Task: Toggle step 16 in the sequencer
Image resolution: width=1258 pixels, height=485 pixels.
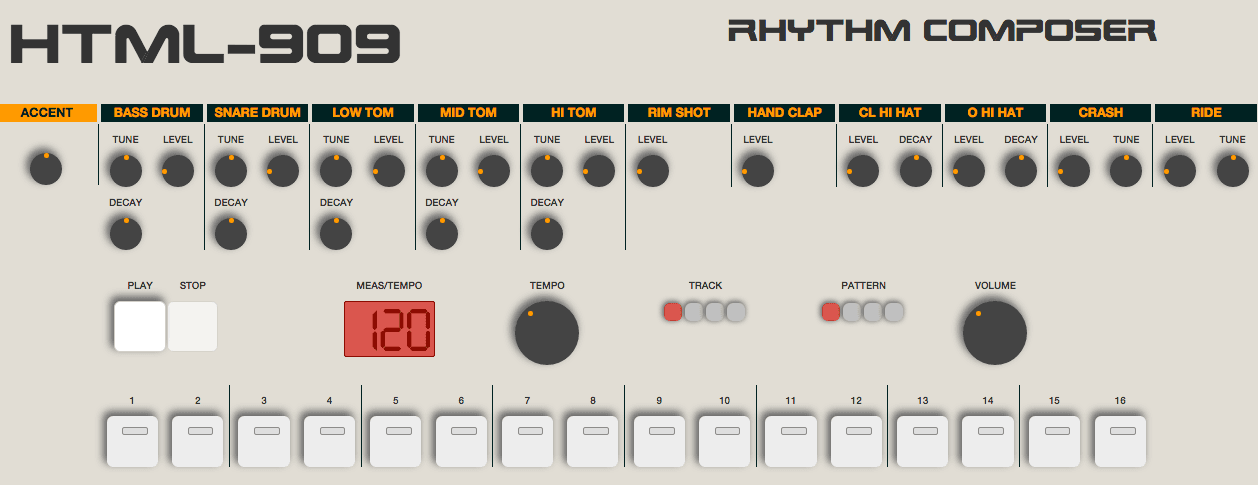Action: [1120, 442]
